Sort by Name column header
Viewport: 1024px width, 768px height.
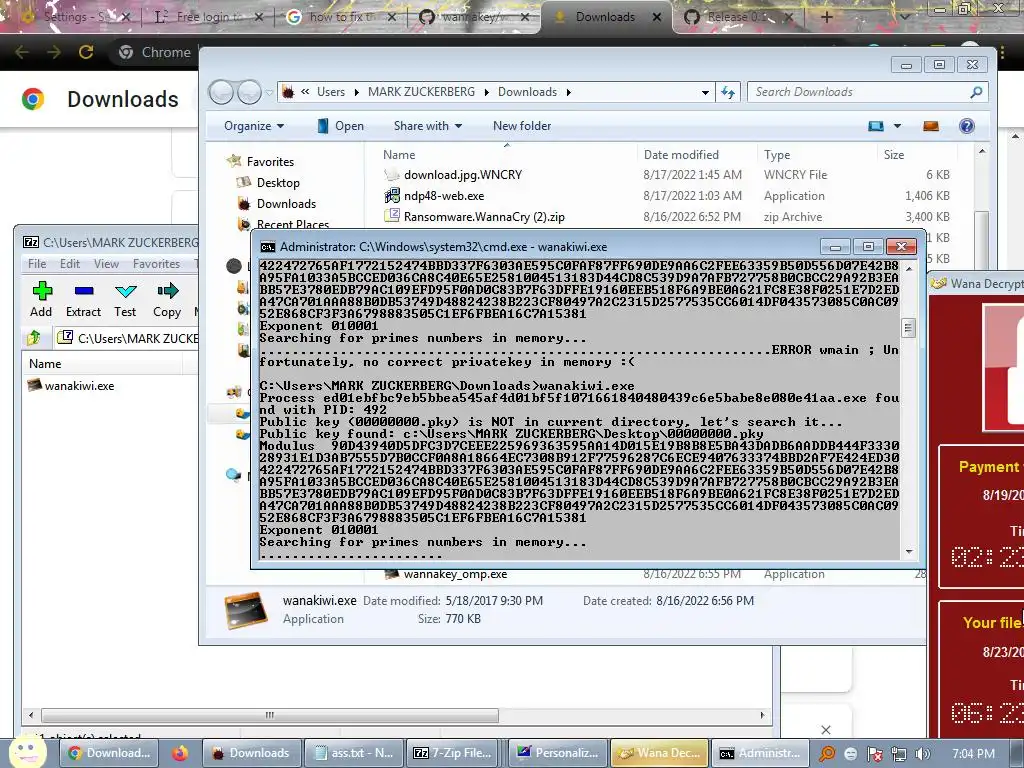click(399, 155)
